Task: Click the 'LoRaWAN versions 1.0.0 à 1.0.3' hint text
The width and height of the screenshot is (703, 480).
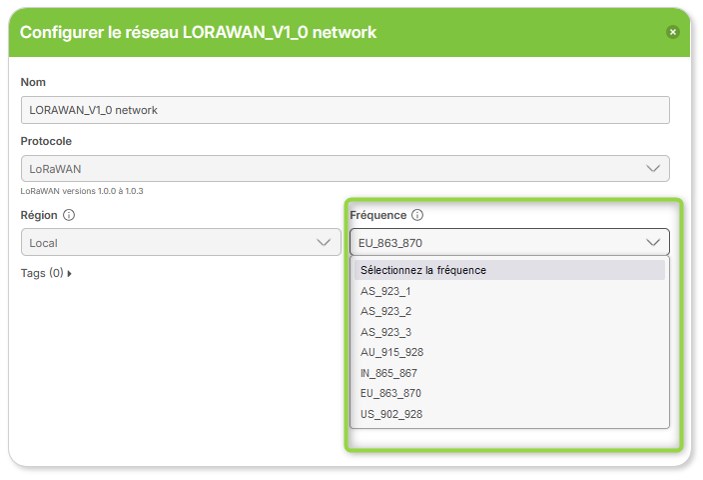Action: pos(82,191)
